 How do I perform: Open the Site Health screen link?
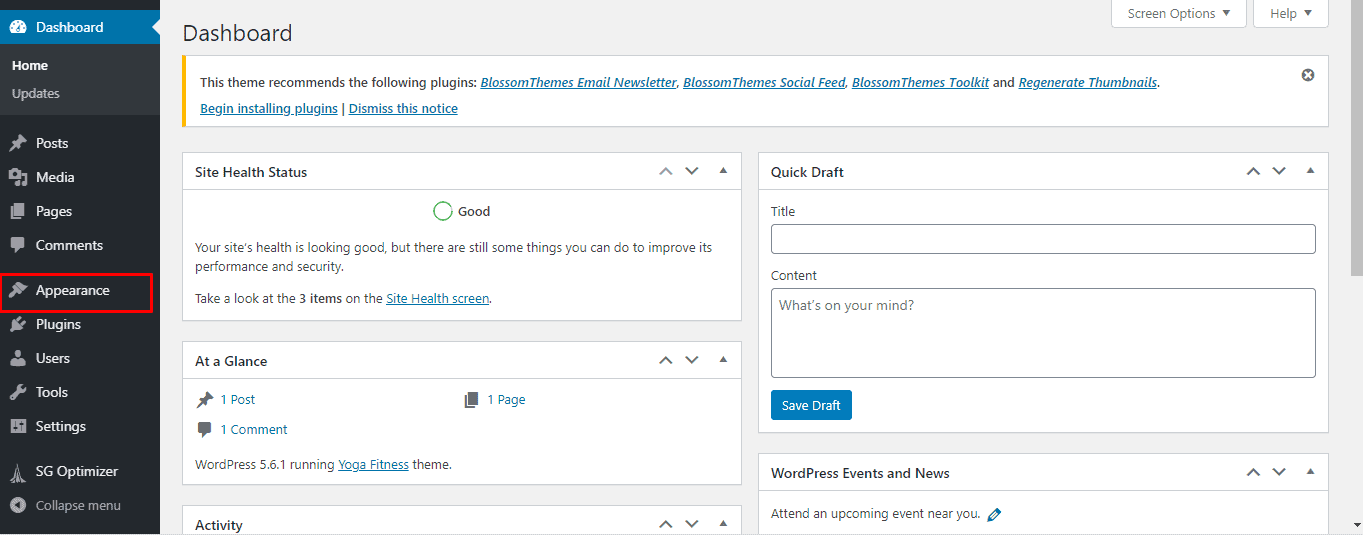tap(438, 298)
